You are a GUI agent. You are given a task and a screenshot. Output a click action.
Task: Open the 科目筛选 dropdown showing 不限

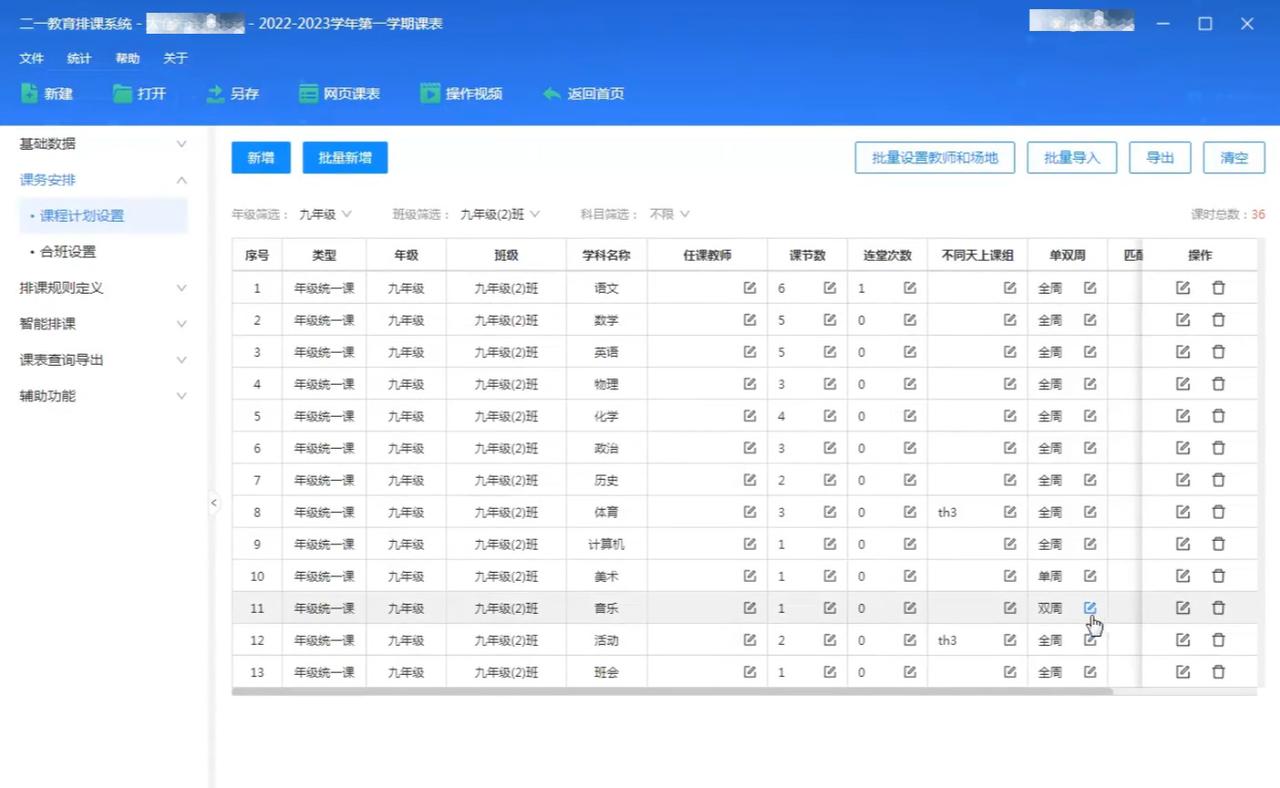click(669, 214)
